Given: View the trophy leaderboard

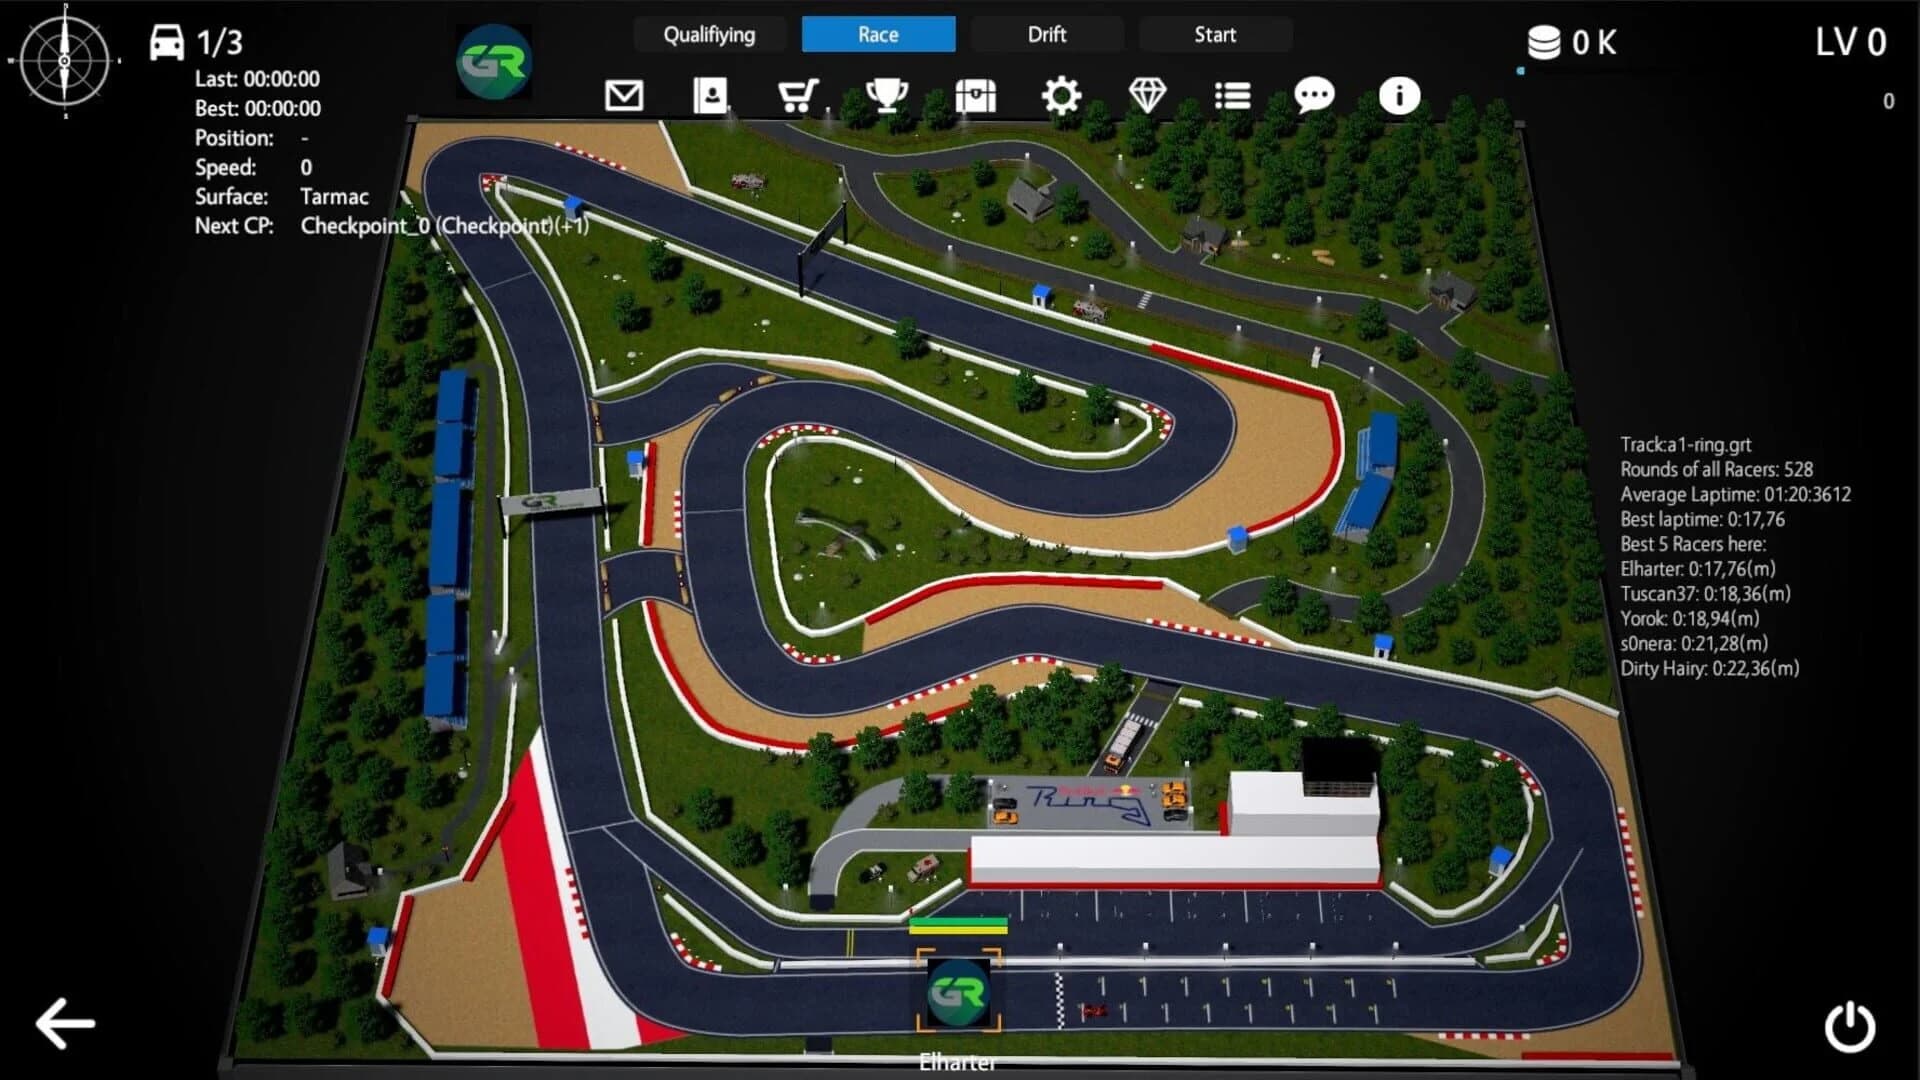Looking at the screenshot, I should click(886, 95).
